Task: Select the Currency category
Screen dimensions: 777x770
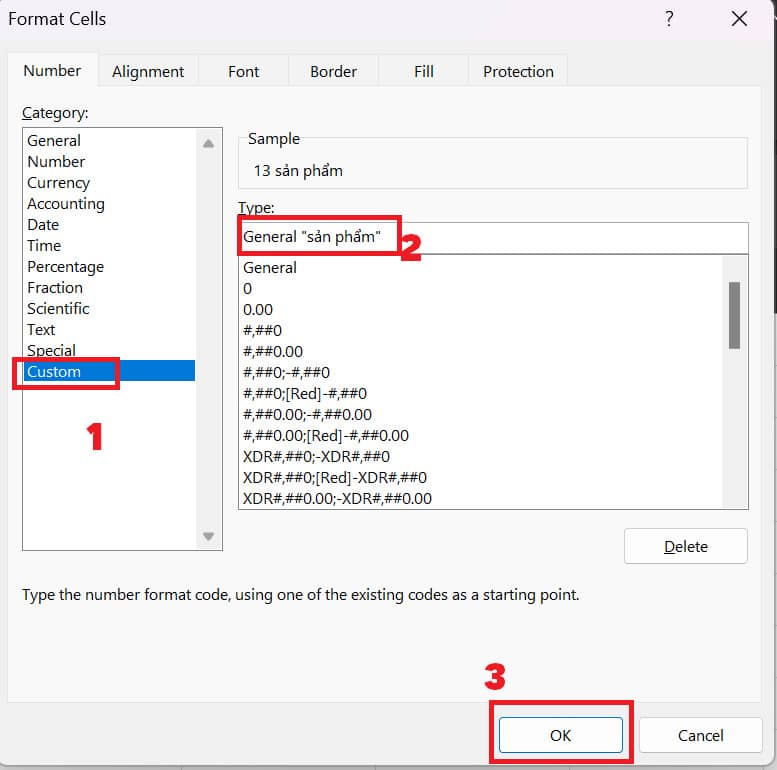Action: [58, 183]
